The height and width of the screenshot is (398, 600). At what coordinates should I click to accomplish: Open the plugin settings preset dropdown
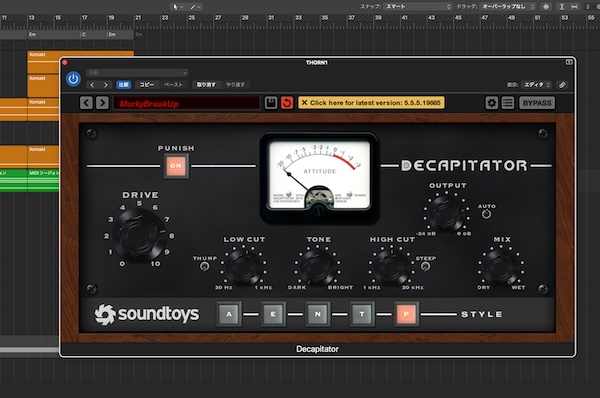coord(137,73)
